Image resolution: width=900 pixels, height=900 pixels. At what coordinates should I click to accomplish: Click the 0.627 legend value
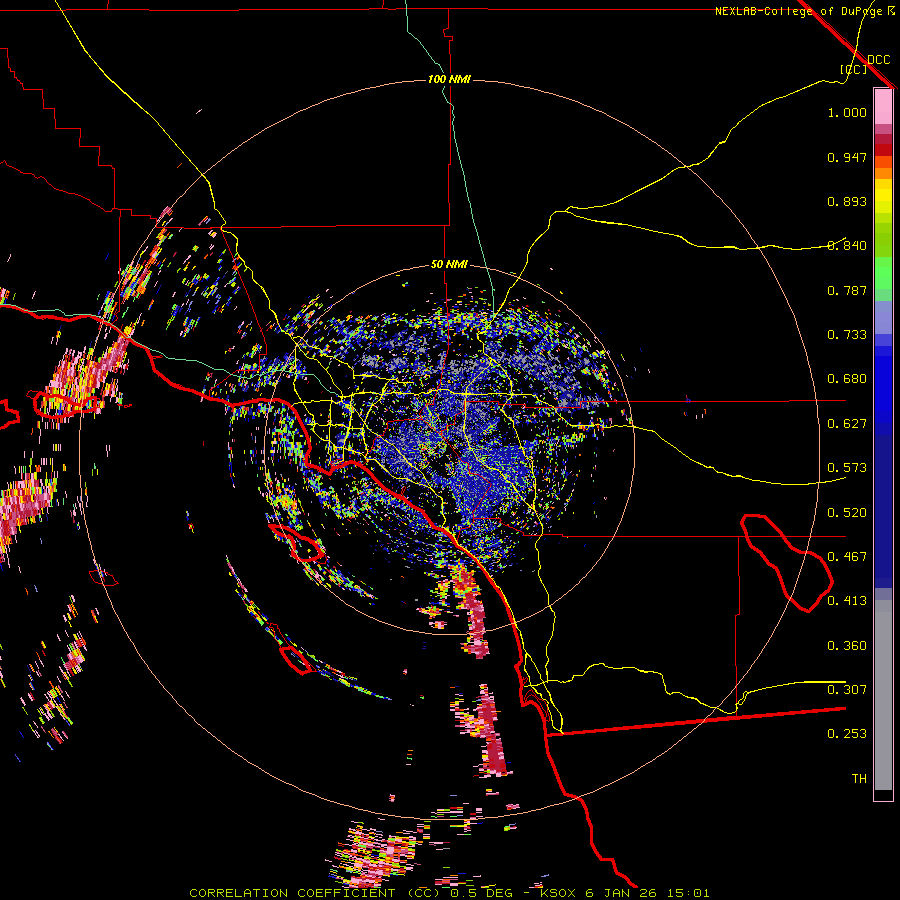tap(847, 424)
